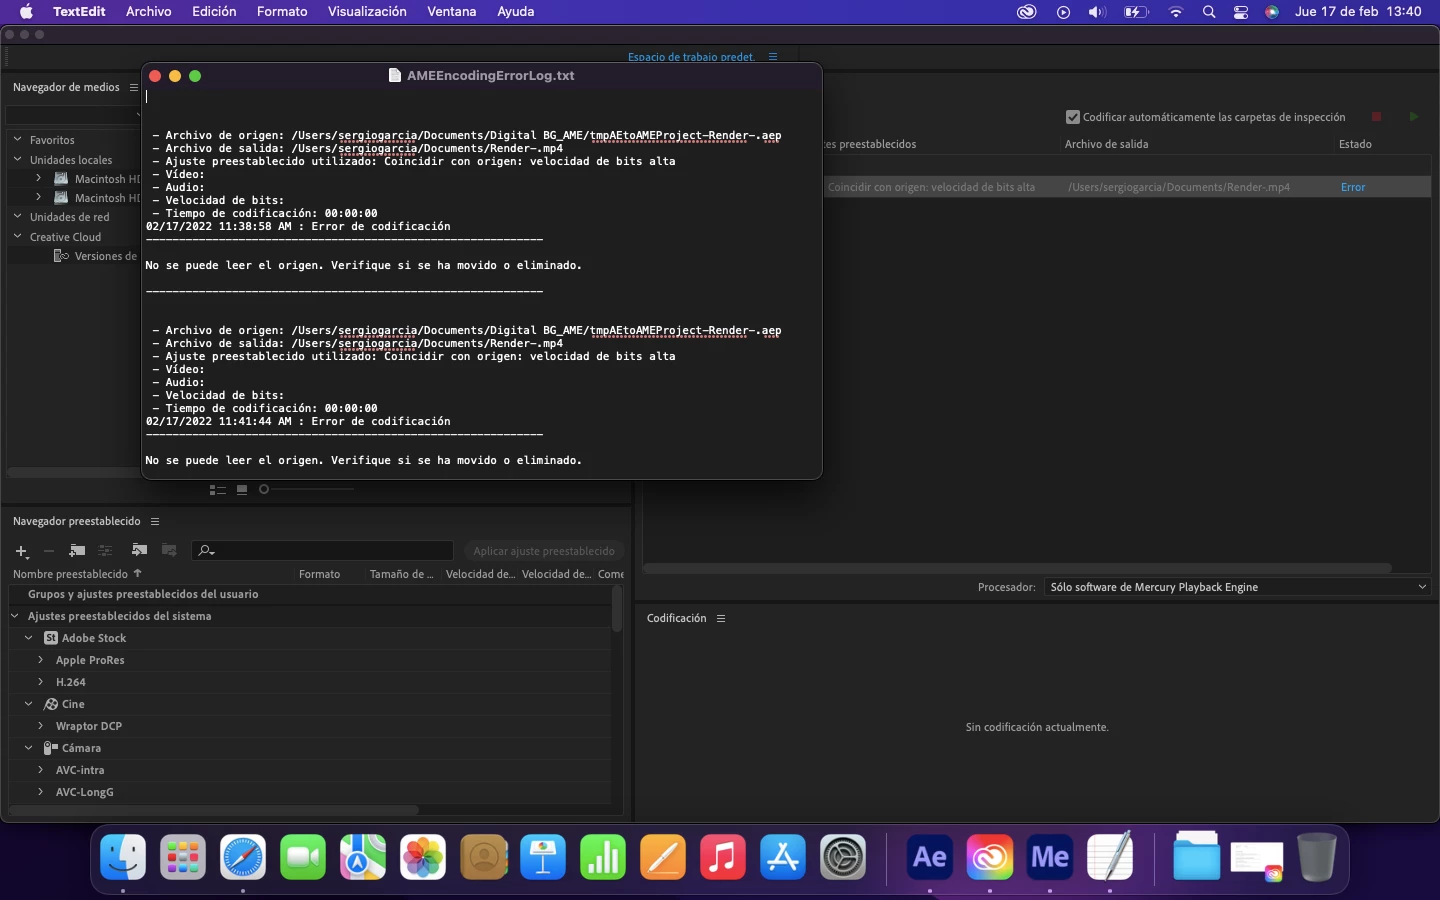Click the Estado column header
Image resolution: width=1440 pixels, height=900 pixels.
pyautogui.click(x=1355, y=144)
